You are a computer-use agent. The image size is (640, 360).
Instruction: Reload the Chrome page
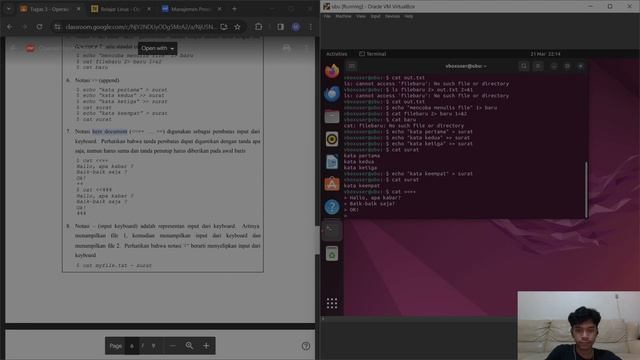[39, 27]
